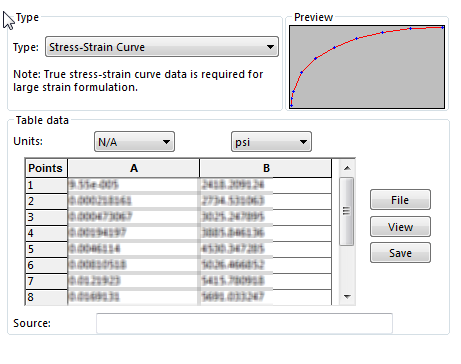The width and height of the screenshot is (461, 364).
Task: Click the table scroll up arrow
Action: coord(347,168)
